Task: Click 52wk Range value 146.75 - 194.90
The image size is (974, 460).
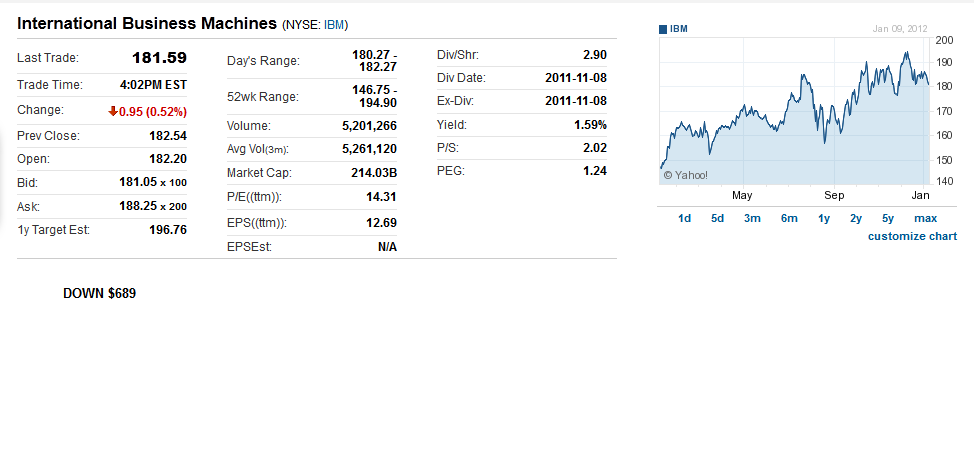Action: point(374,96)
